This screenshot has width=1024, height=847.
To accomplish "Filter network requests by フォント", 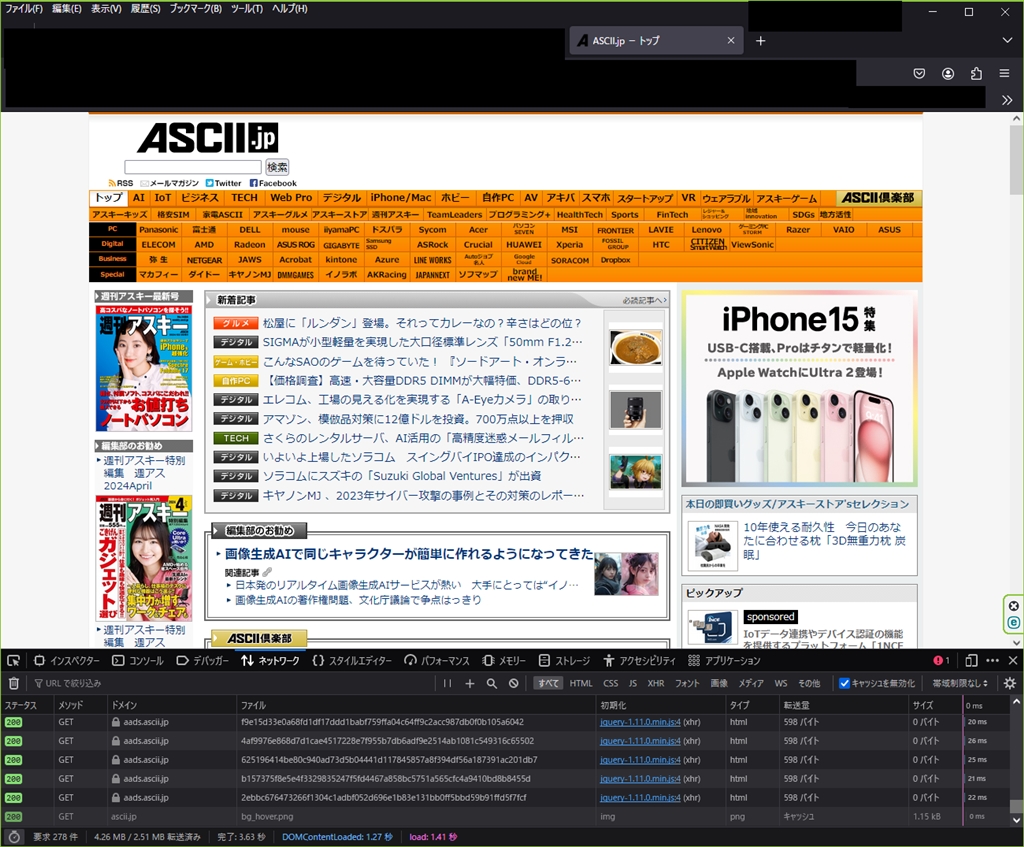I will click(687, 683).
